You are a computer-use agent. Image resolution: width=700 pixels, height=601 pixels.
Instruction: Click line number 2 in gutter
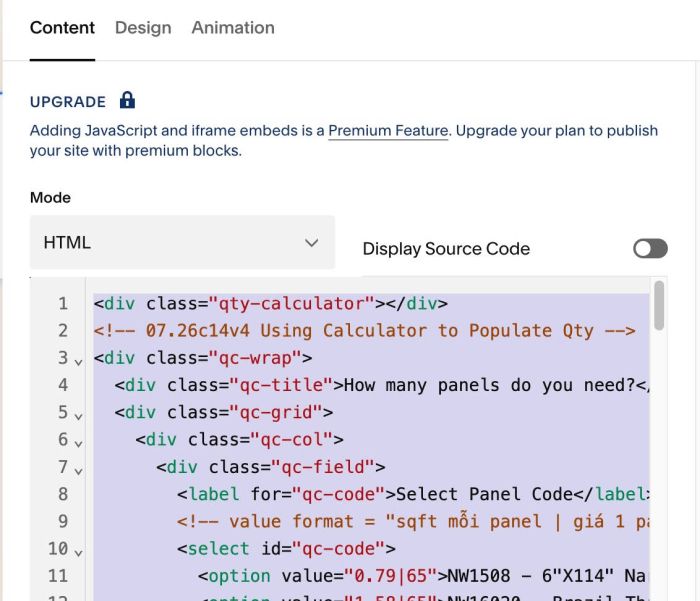(63, 331)
